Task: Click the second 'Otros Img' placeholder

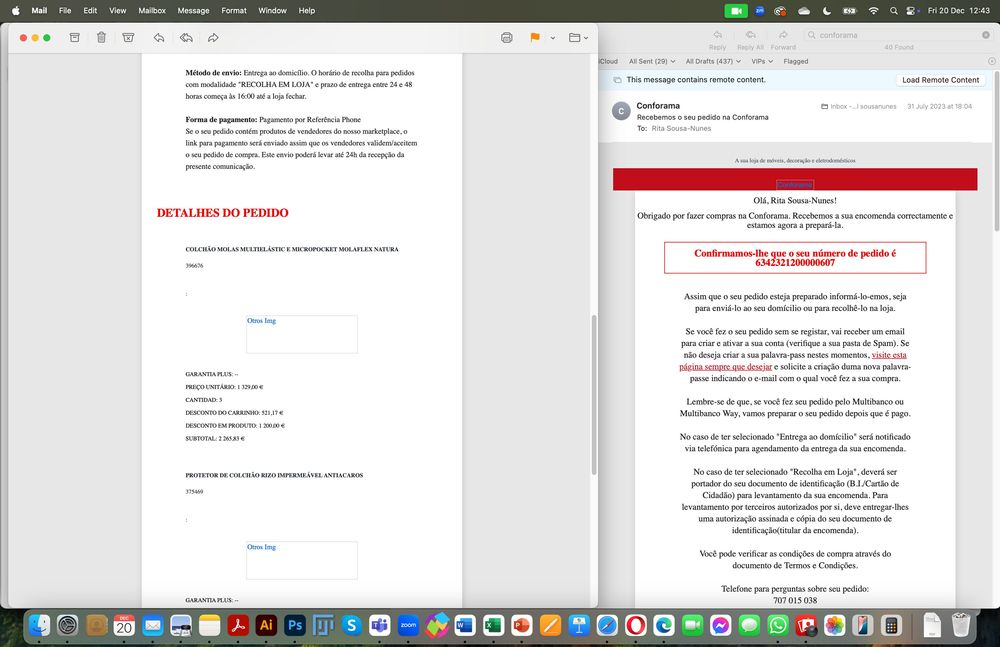Action: (x=302, y=560)
